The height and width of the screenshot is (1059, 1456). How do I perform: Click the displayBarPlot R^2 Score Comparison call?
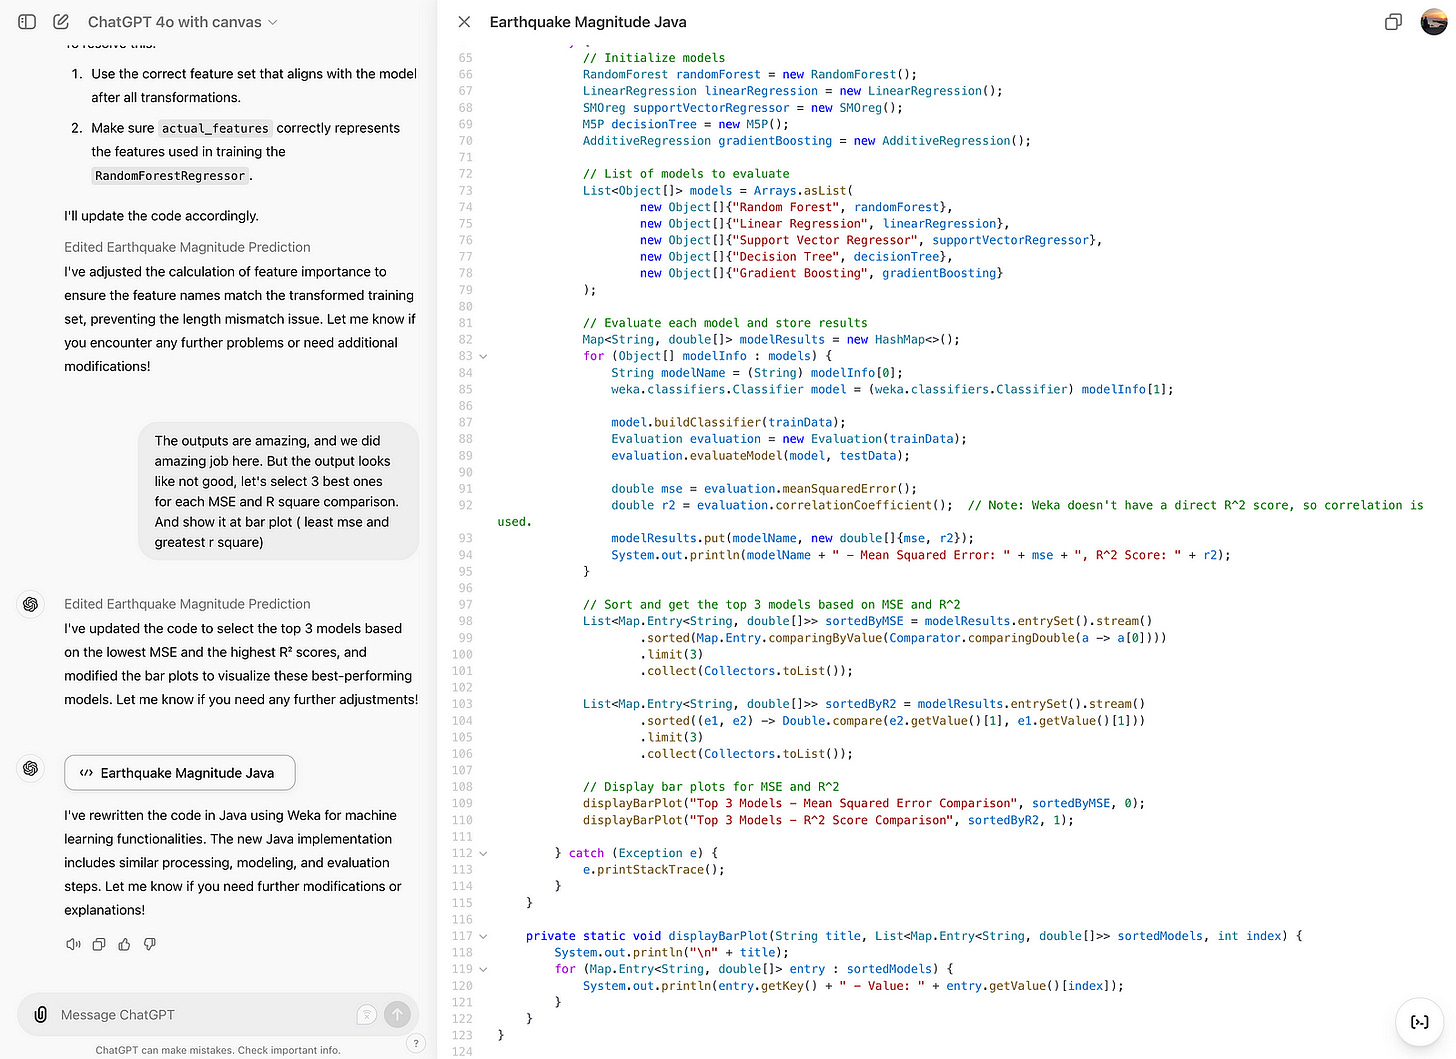[x=828, y=820]
